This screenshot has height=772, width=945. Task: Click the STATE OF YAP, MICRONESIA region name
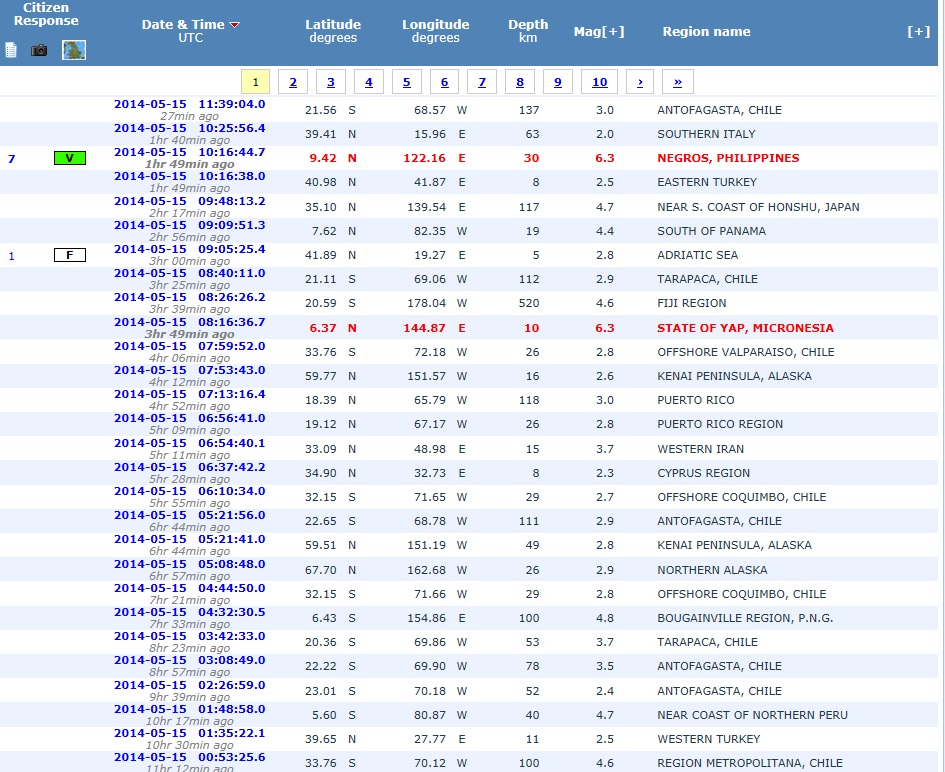point(746,328)
